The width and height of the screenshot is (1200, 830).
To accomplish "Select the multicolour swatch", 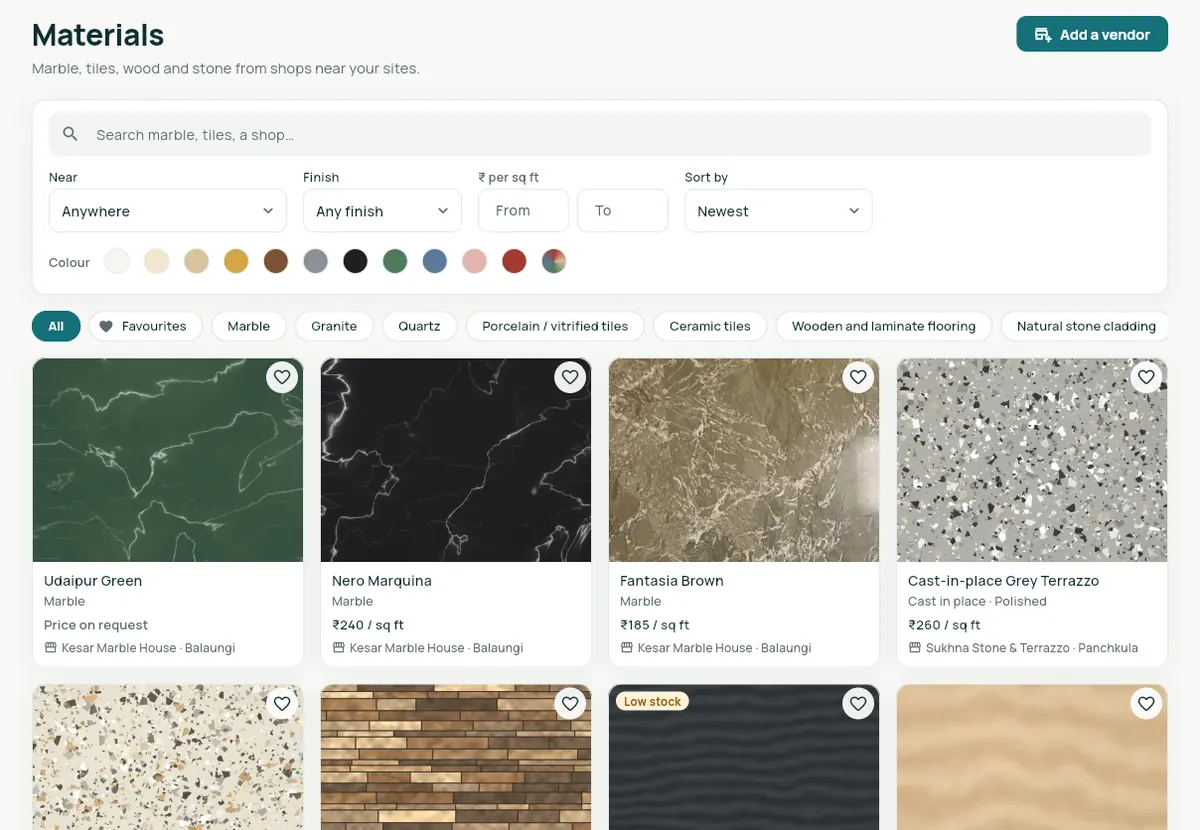I will (x=554, y=262).
